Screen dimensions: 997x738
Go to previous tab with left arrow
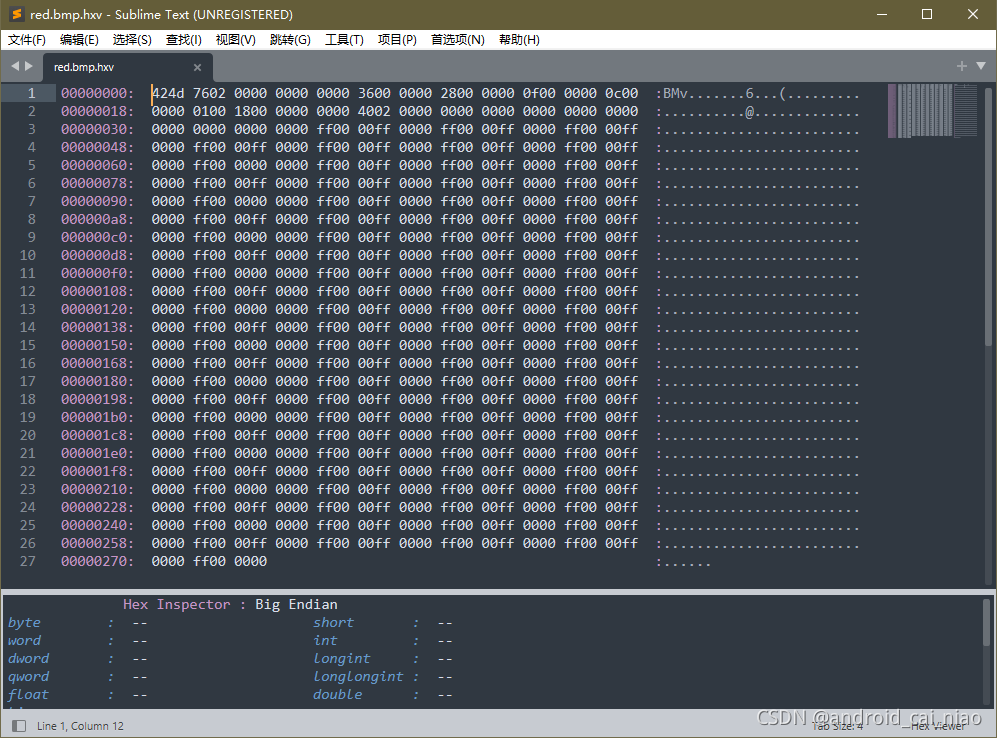(x=15, y=66)
